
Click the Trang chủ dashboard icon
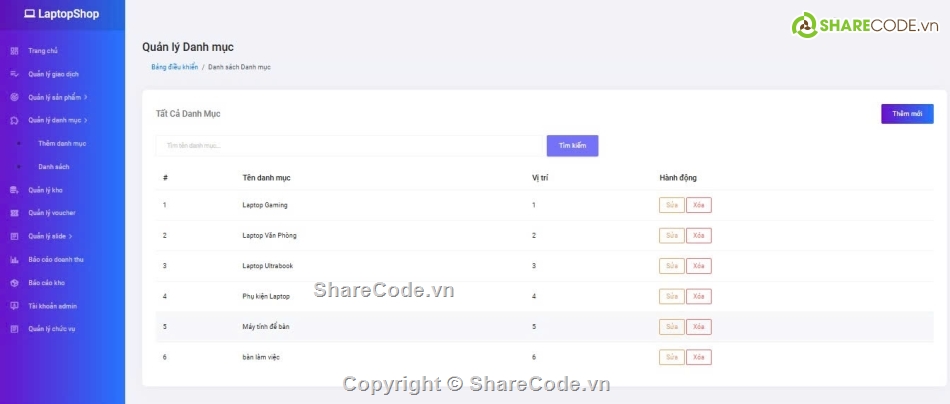tap(15, 51)
